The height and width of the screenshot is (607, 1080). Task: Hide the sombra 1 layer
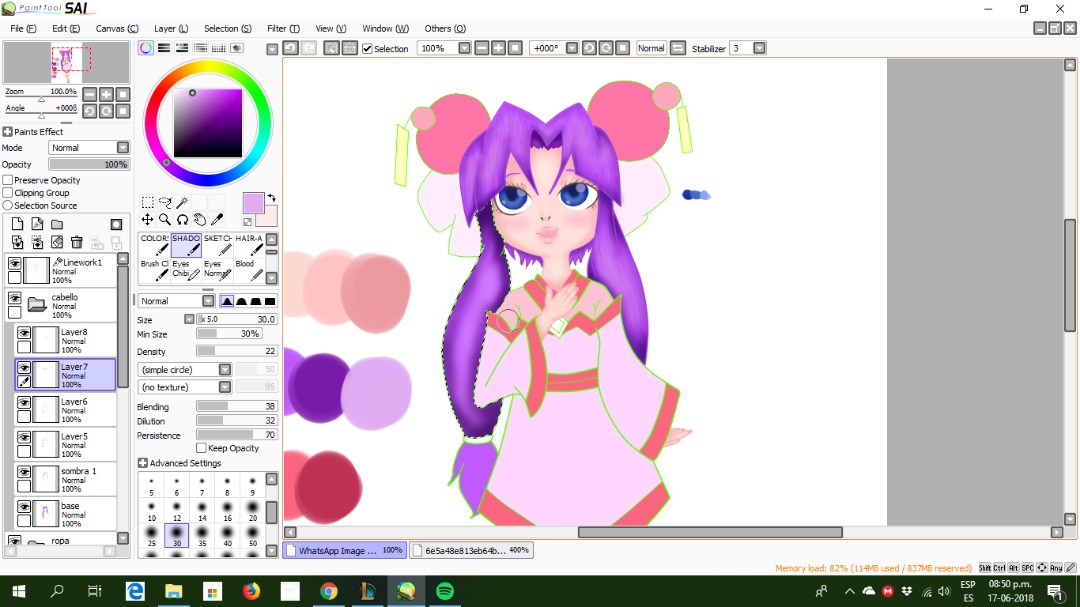[24, 472]
